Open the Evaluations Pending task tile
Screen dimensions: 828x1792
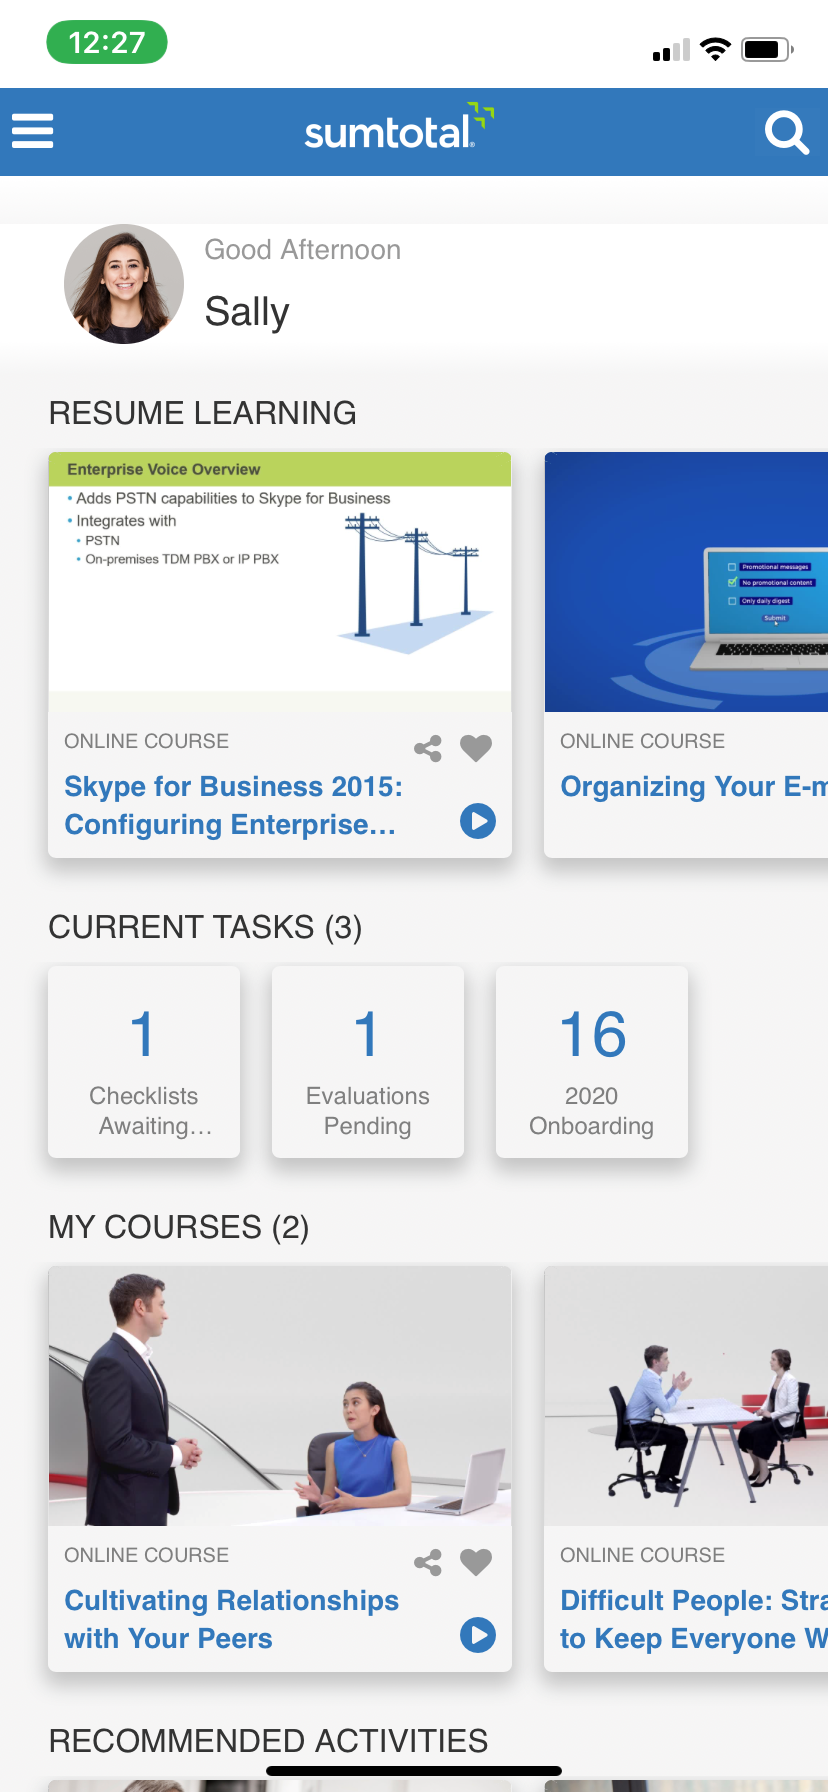pos(368,1062)
